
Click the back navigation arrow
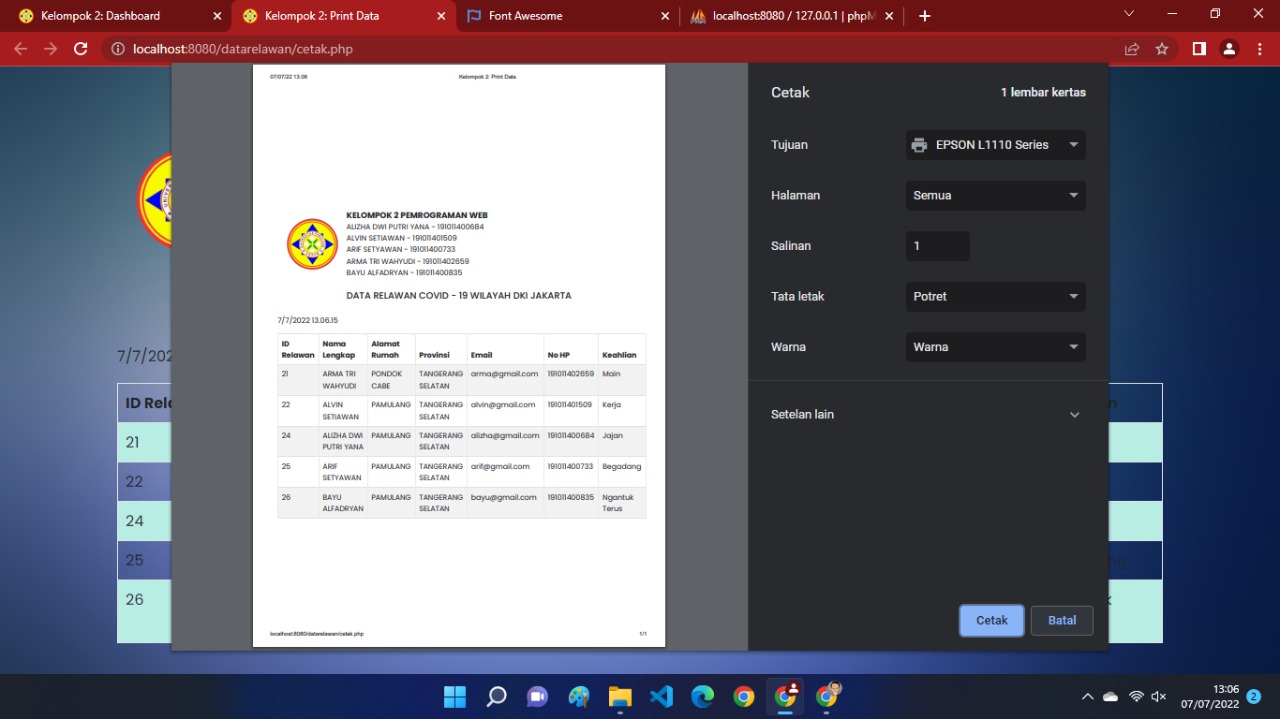click(x=20, y=47)
